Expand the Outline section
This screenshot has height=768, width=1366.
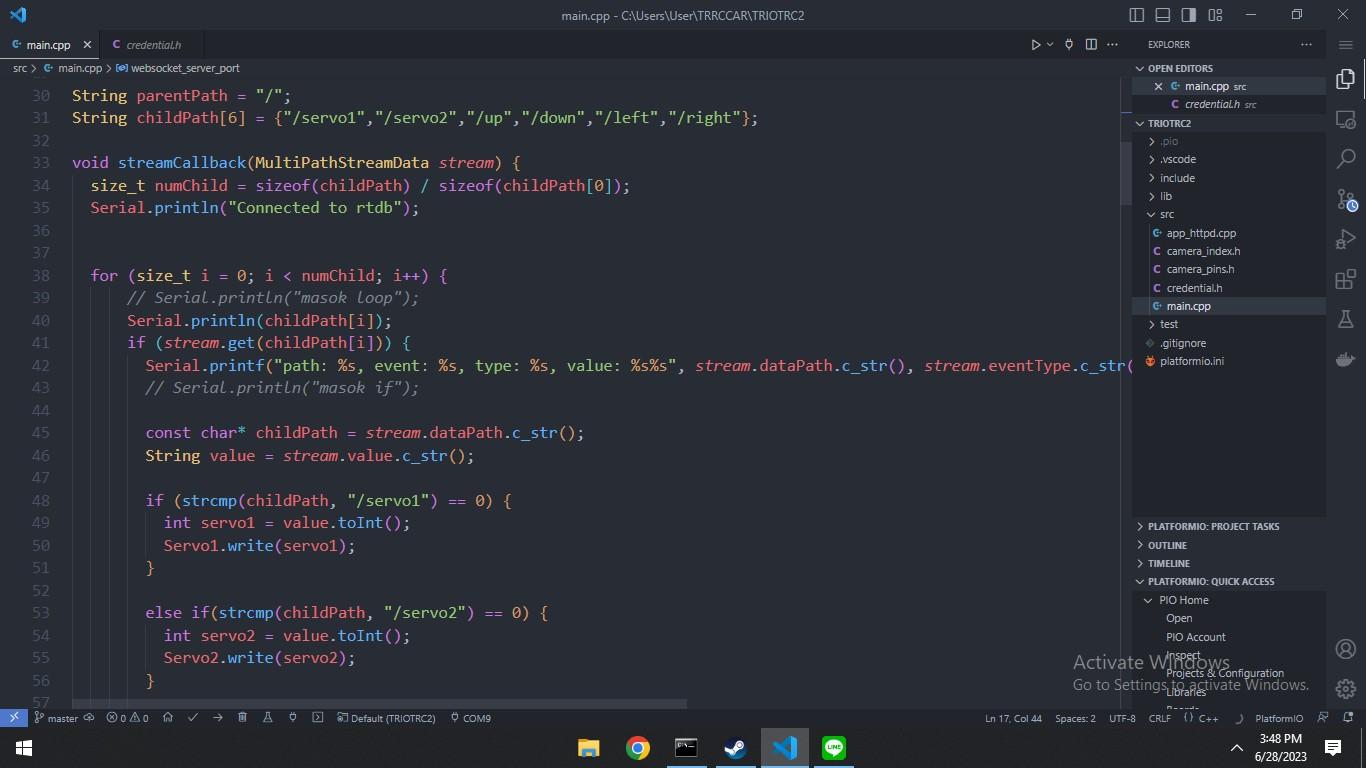[1229, 545]
